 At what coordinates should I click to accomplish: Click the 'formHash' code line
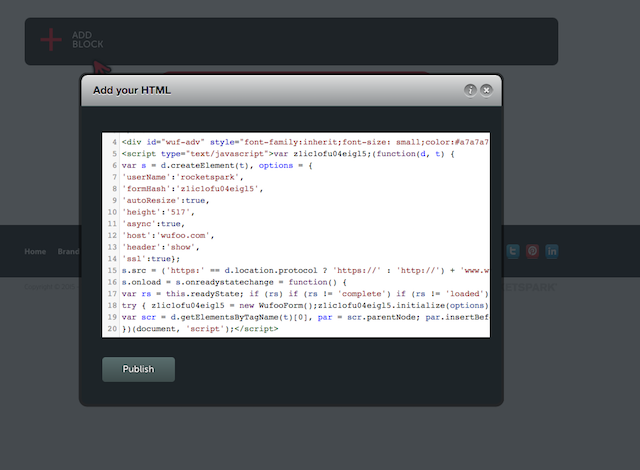192,189
